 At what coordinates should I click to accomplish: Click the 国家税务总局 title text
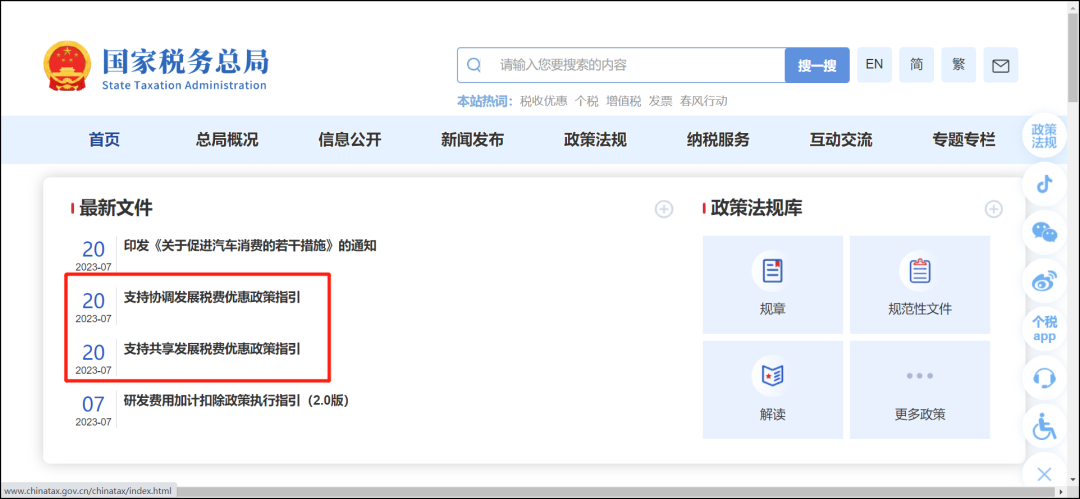click(185, 61)
